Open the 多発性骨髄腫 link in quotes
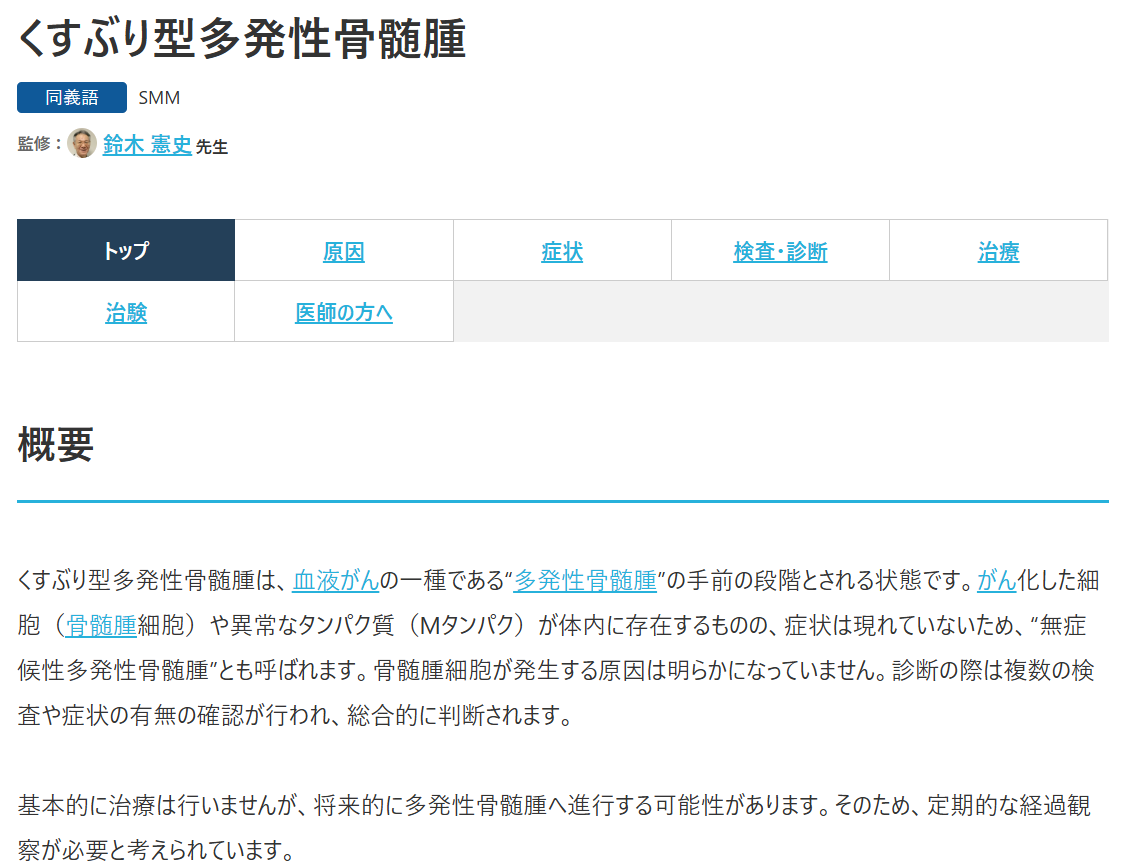The height and width of the screenshot is (867, 1123). 585,580
